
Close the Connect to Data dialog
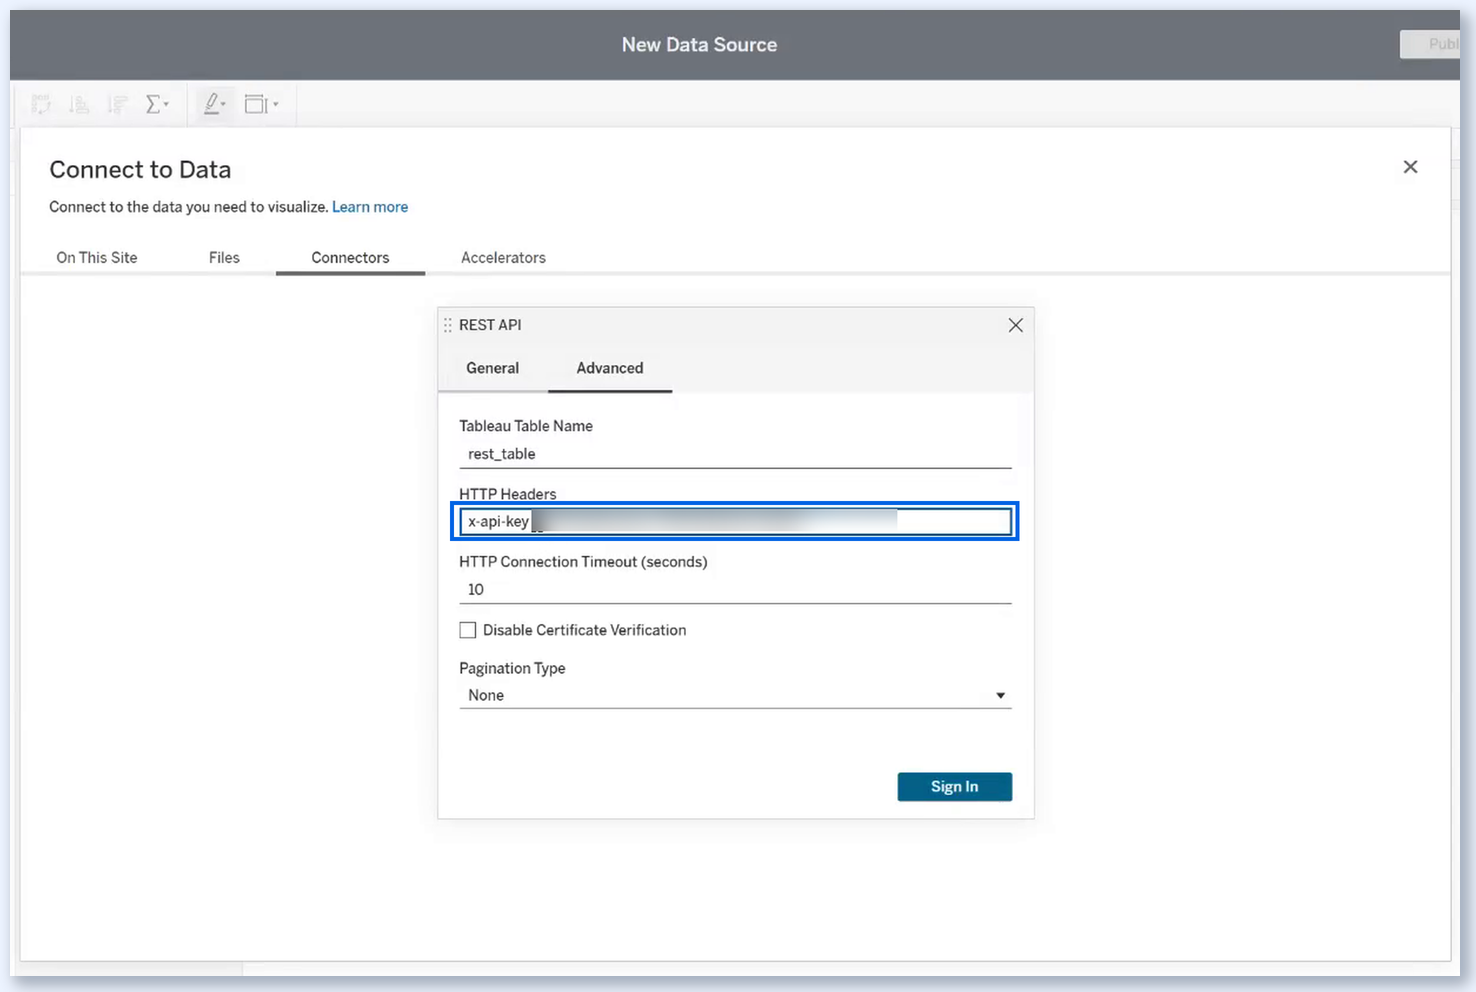click(x=1410, y=167)
